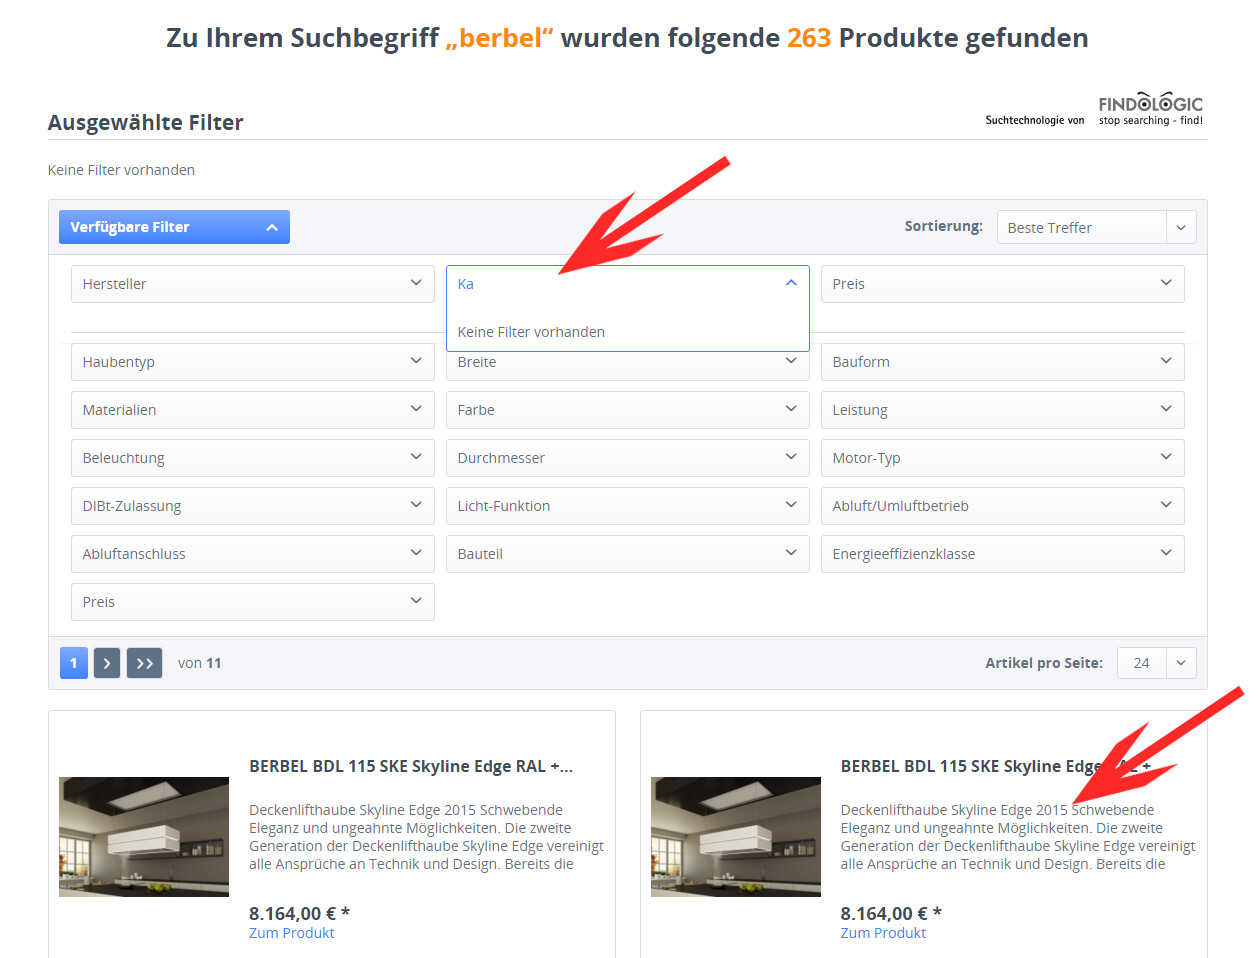This screenshot has height=958, width=1258.
Task: Expand the Haubentyp filter
Action: point(253,362)
